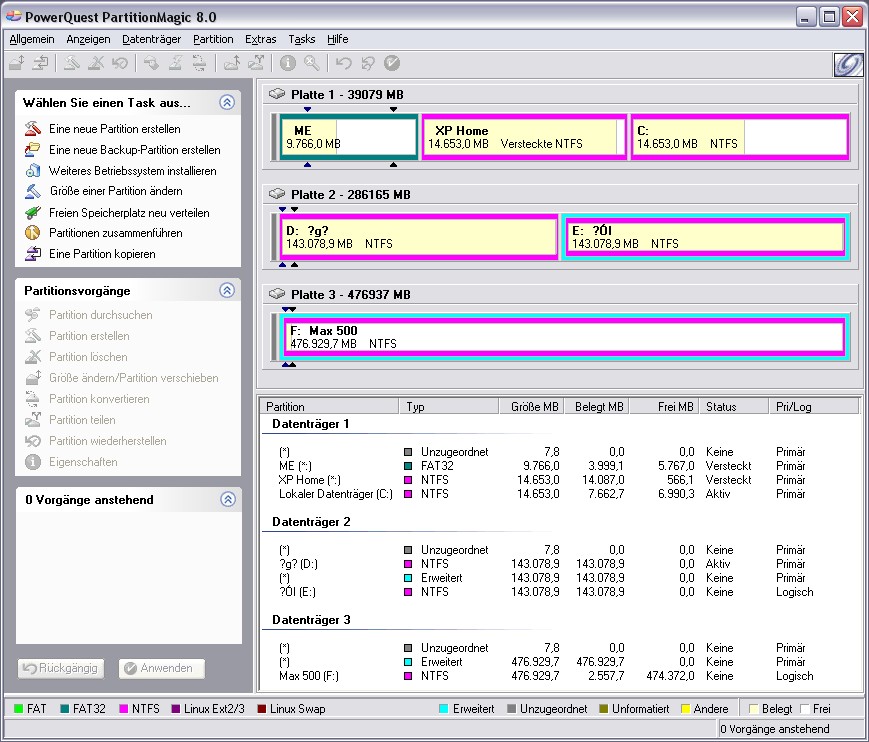Select the ME partition block on Platte 1
869x742 pixels.
point(349,137)
